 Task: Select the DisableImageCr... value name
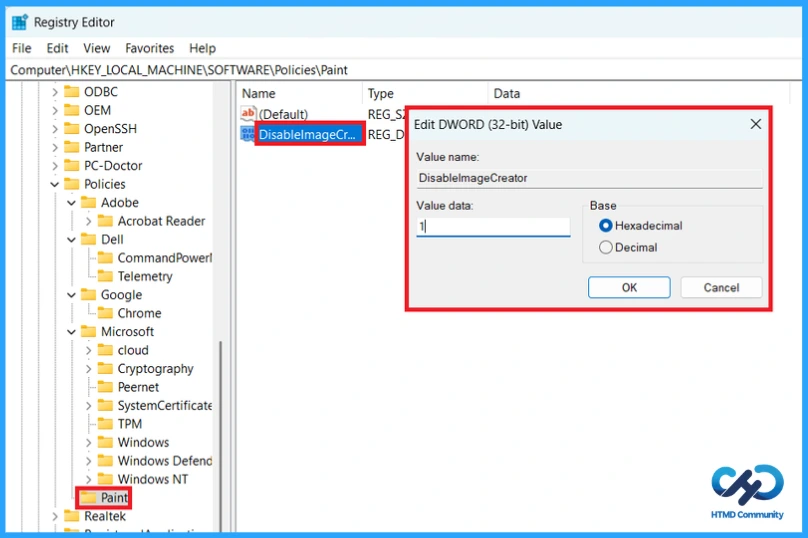coord(308,134)
